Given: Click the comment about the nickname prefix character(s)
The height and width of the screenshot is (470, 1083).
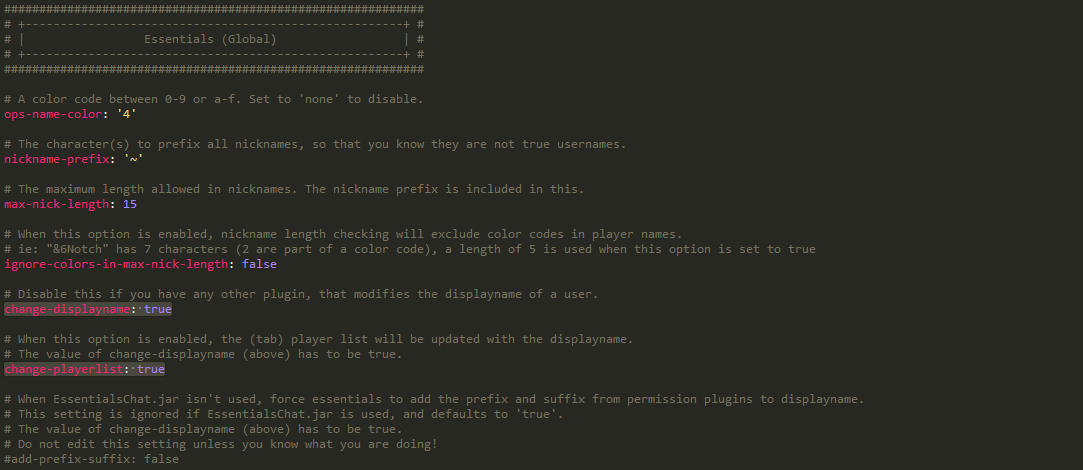Looking at the screenshot, I should [x=315, y=144].
